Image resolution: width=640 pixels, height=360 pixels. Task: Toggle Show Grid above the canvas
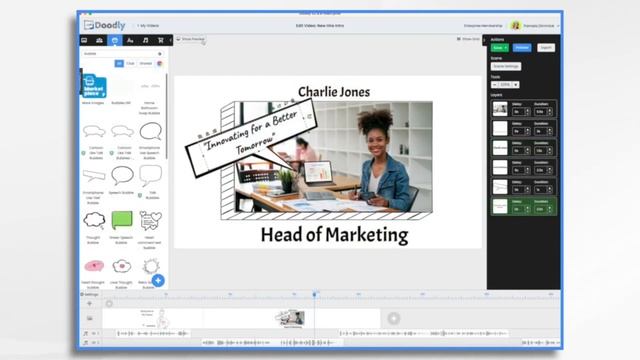click(468, 39)
